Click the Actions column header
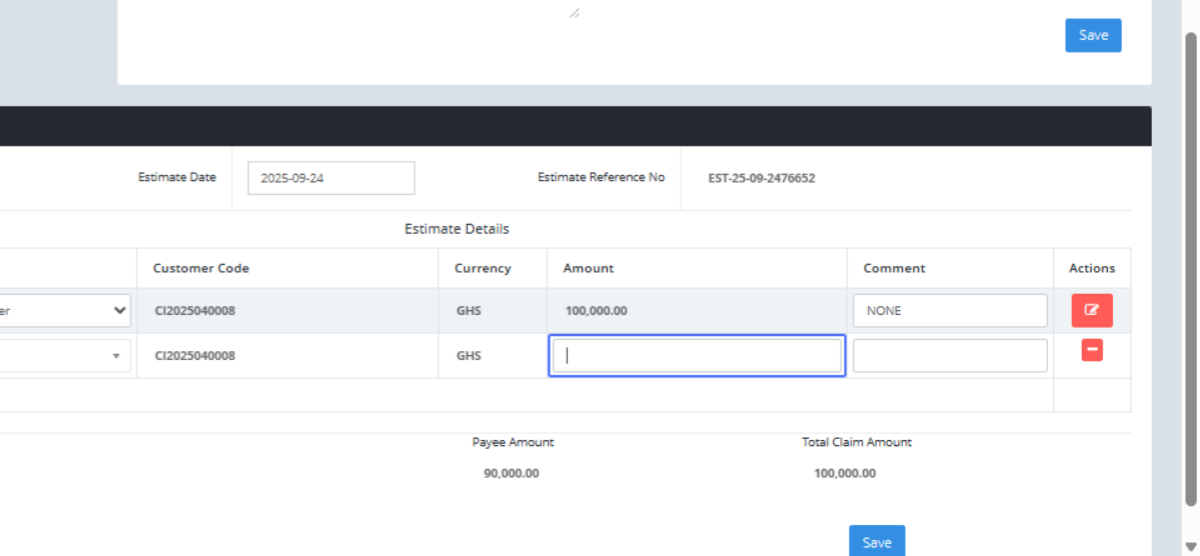Screen dimensions: 1200x556 point(1092,268)
